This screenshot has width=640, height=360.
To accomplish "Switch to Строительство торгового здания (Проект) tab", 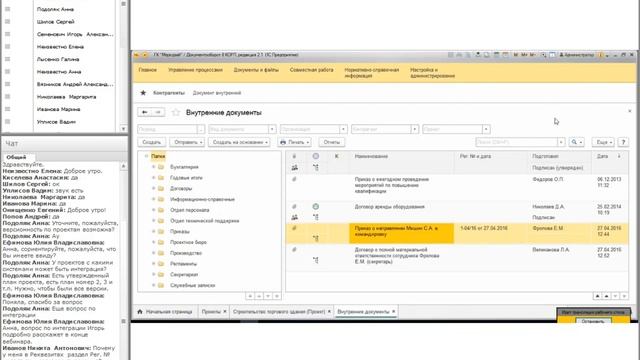I will (279, 311).
